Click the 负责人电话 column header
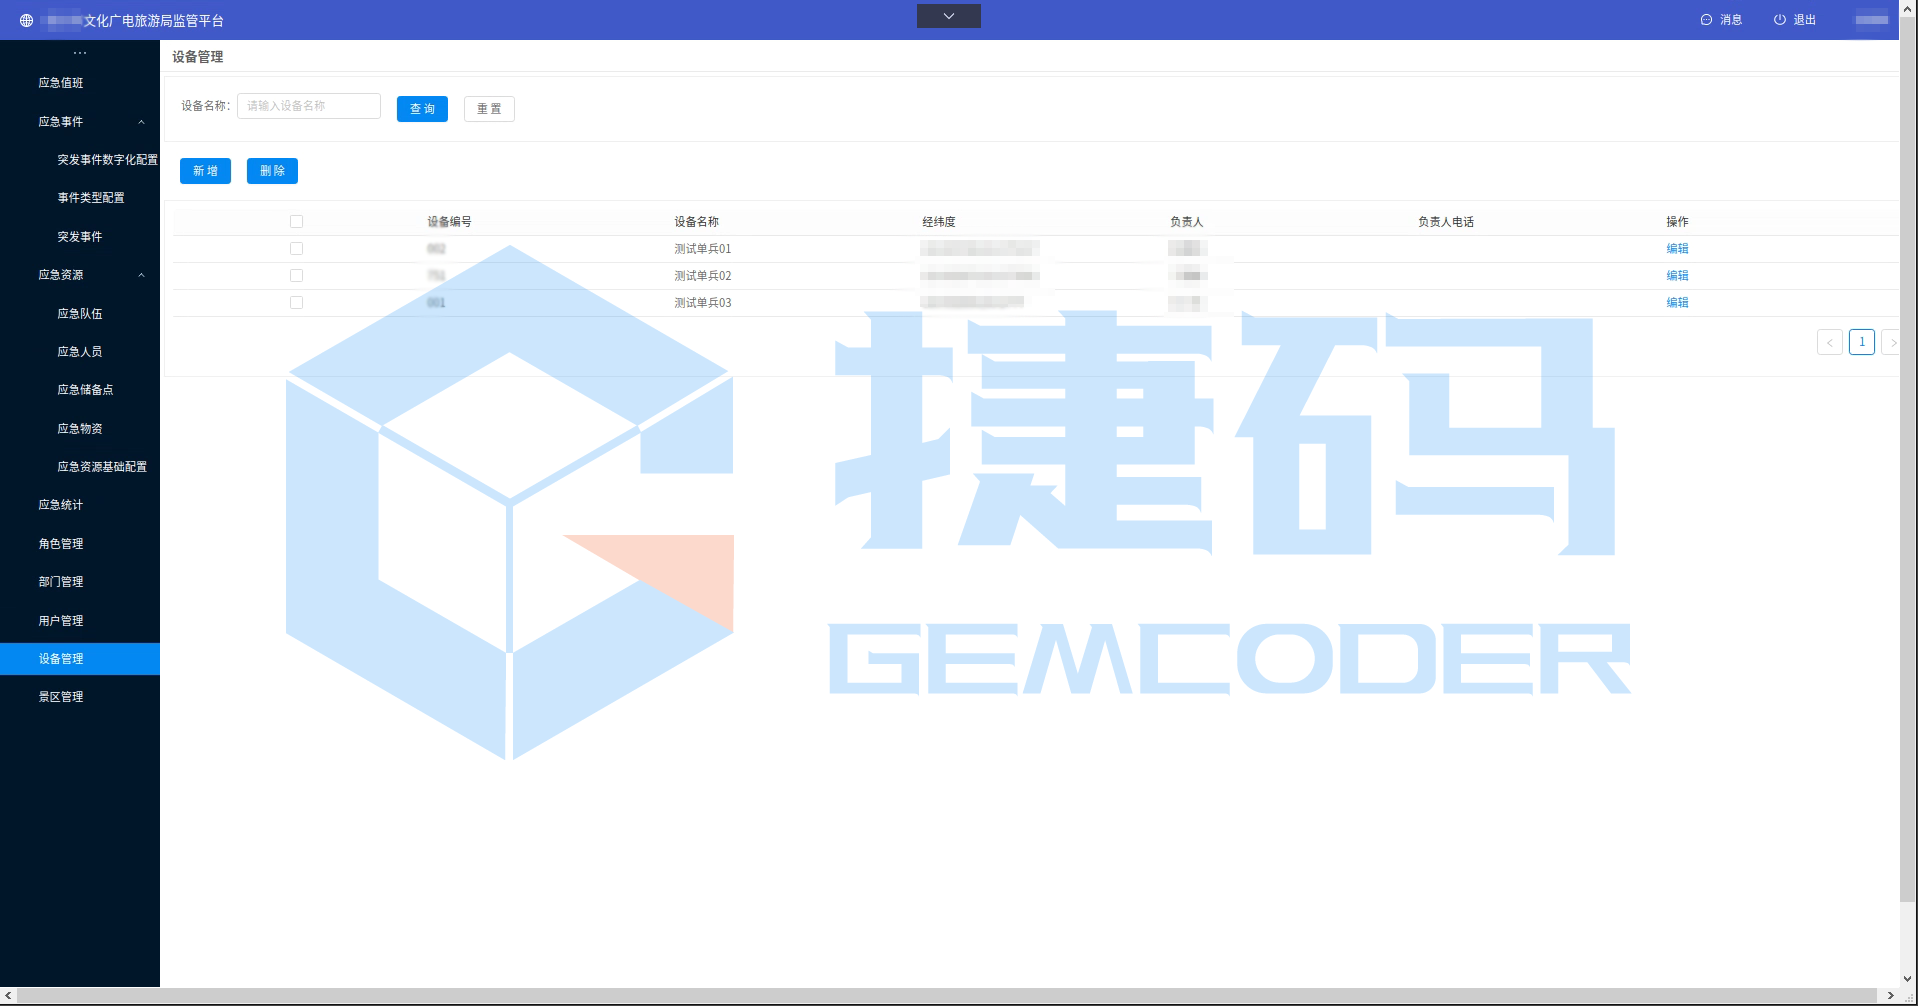 coord(1446,222)
